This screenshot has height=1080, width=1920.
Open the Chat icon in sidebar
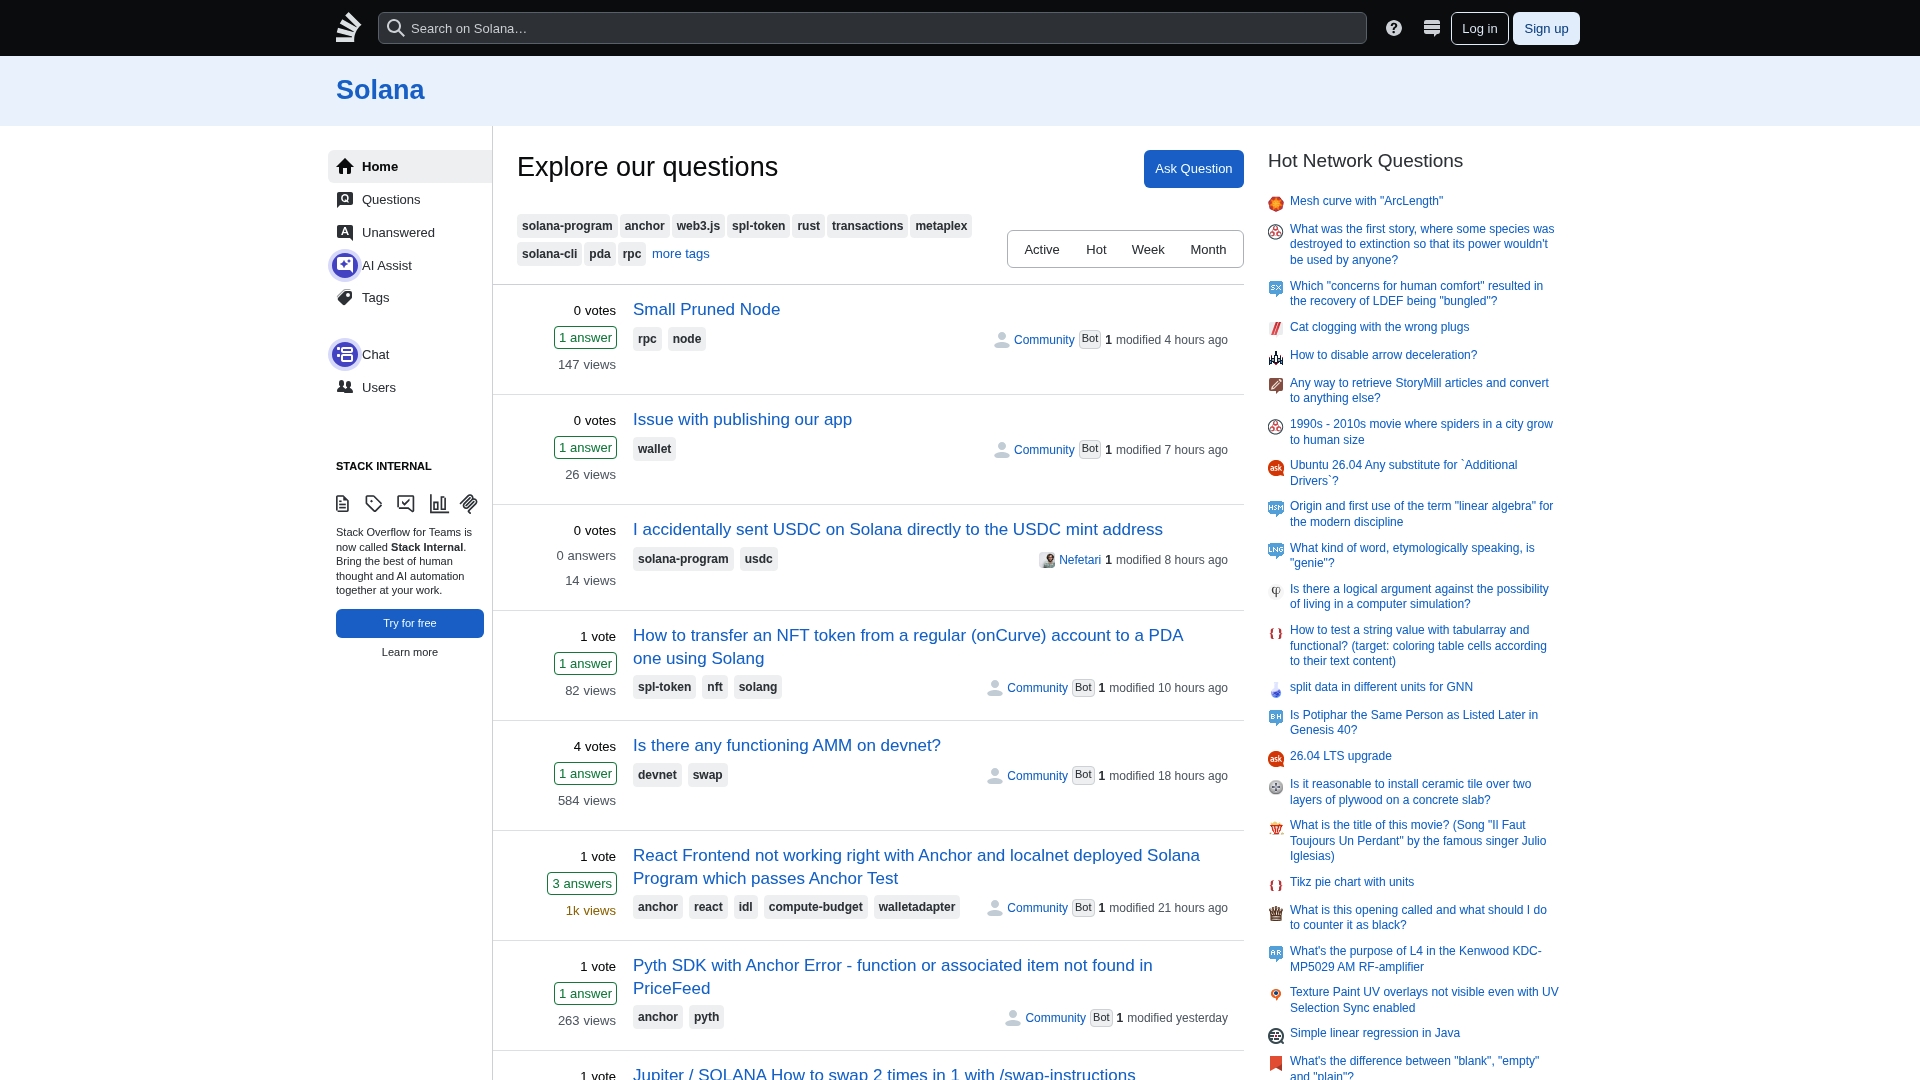point(345,354)
